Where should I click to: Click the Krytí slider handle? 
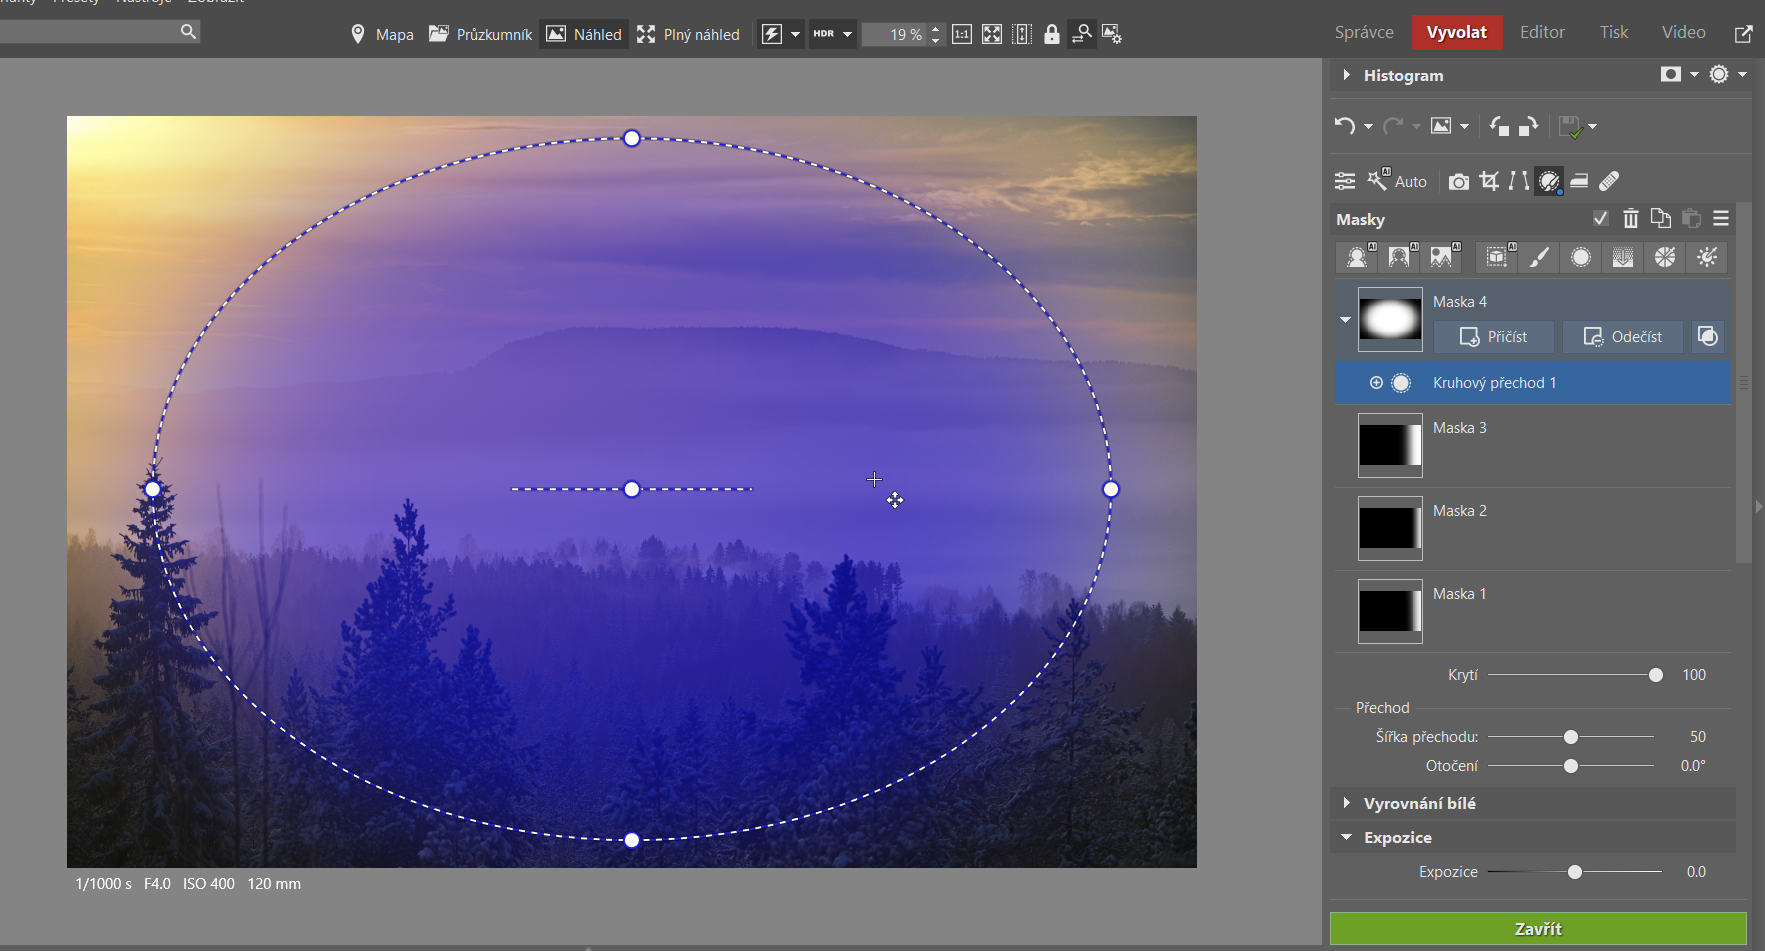click(x=1656, y=675)
